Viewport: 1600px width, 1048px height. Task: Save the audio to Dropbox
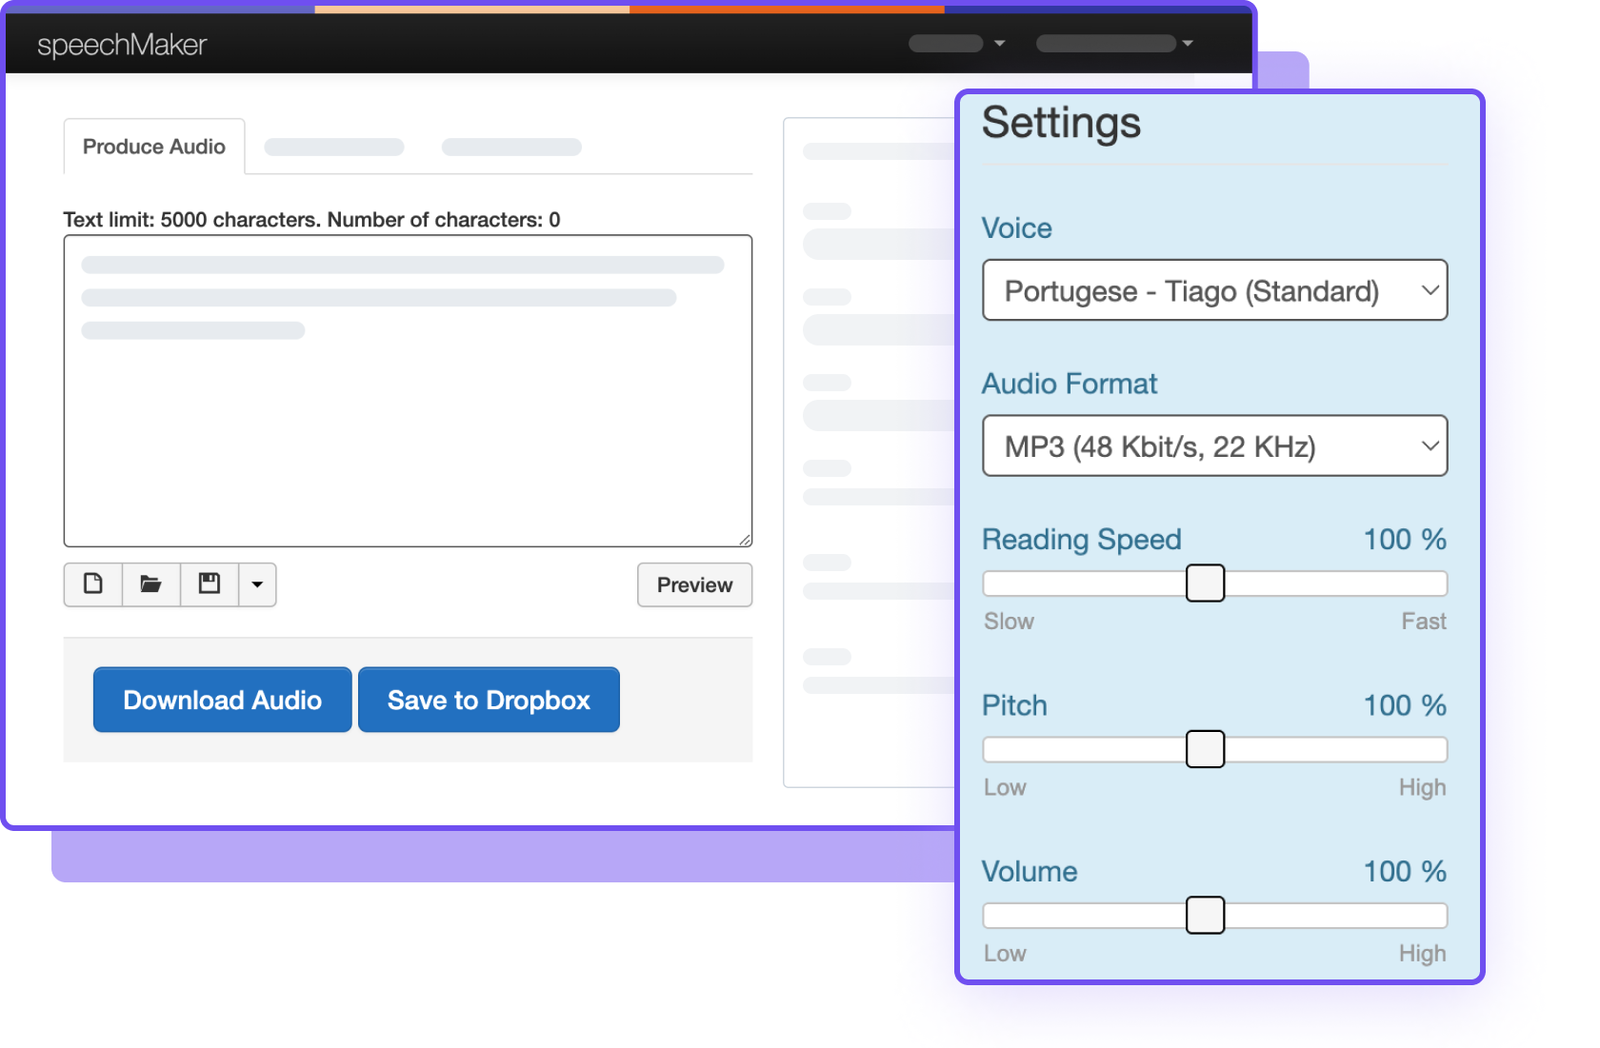[x=488, y=699]
